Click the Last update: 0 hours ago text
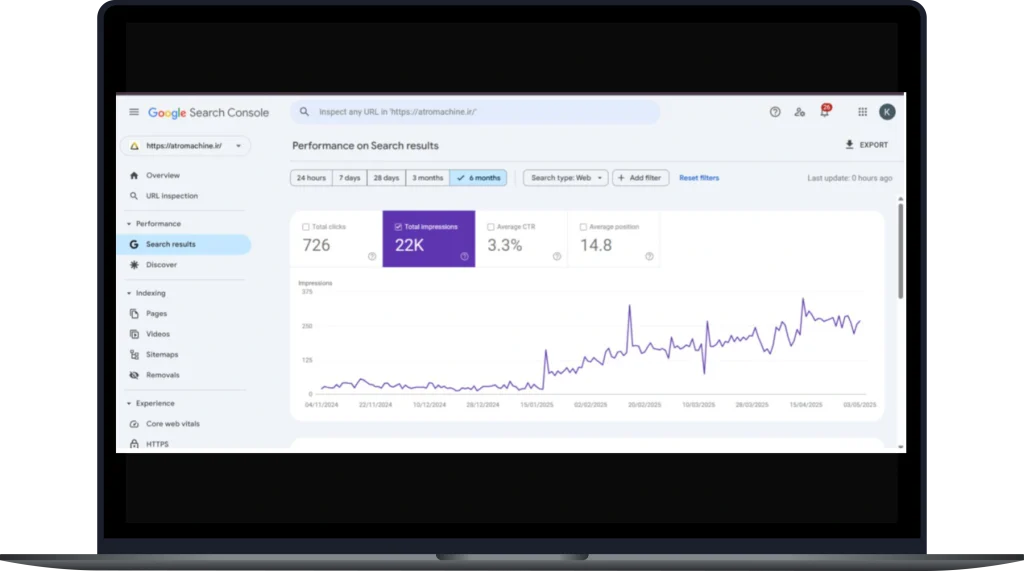The height and width of the screenshot is (571, 1024). click(850, 178)
